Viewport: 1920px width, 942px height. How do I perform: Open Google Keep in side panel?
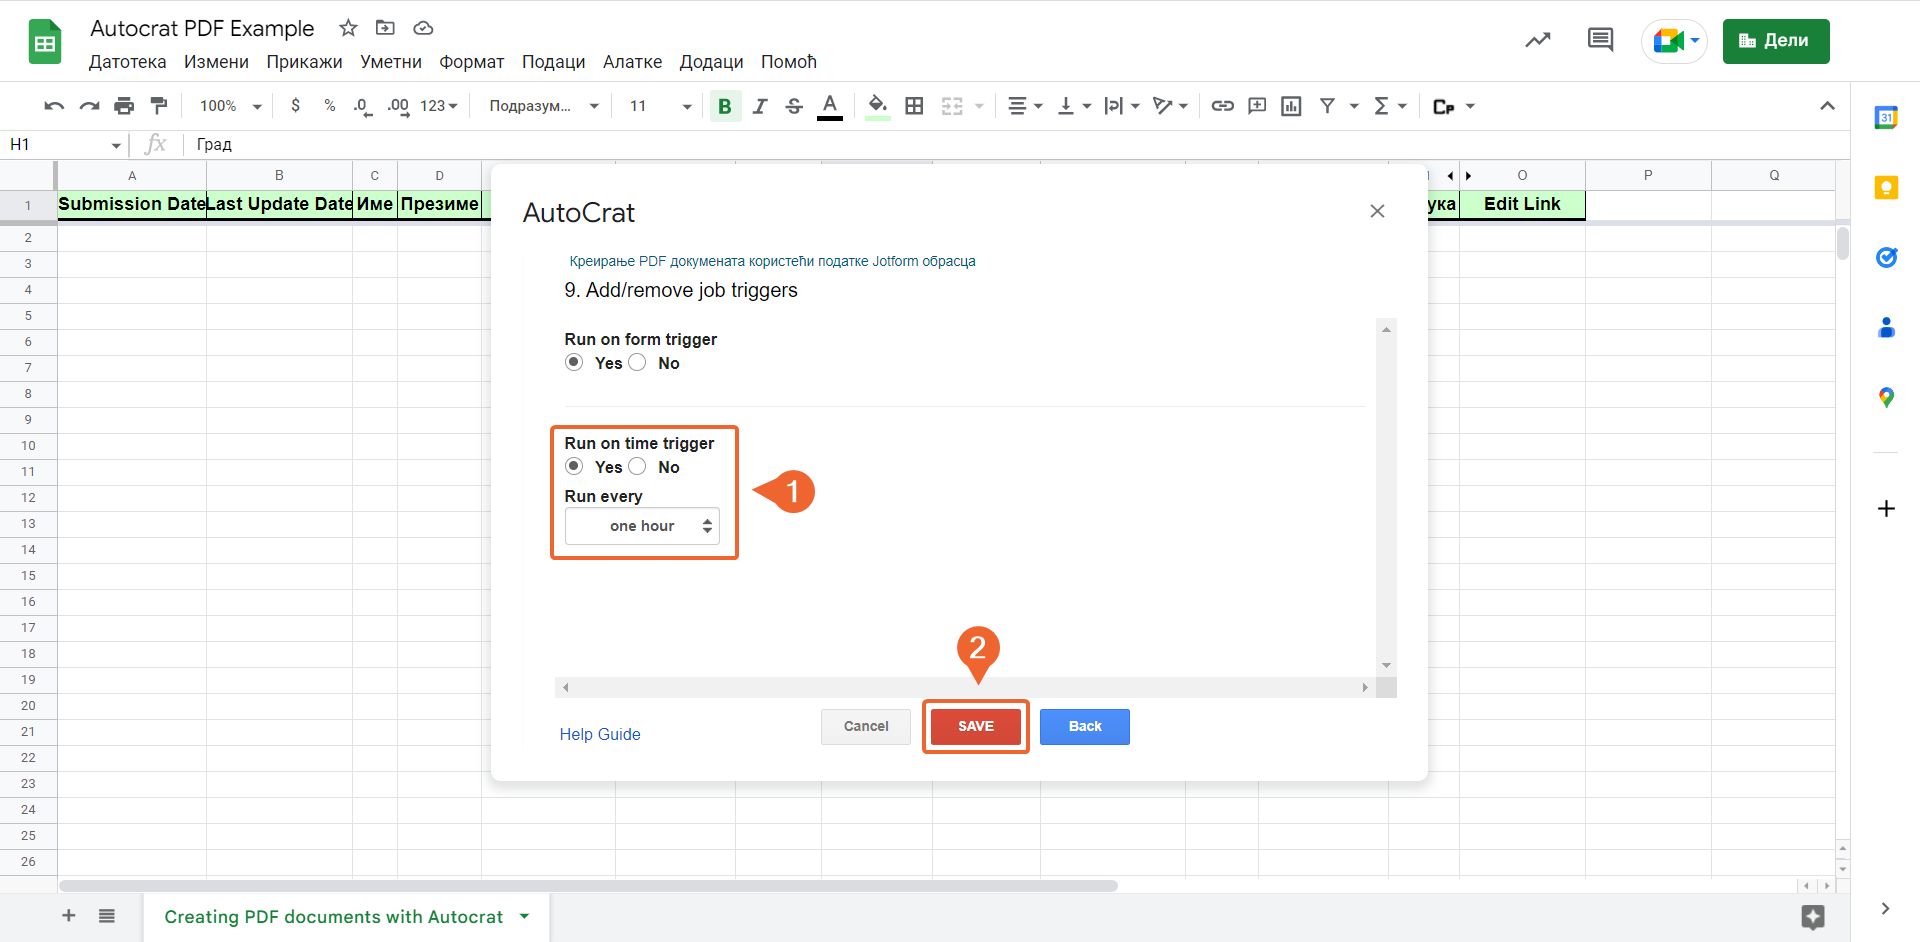[x=1886, y=188]
